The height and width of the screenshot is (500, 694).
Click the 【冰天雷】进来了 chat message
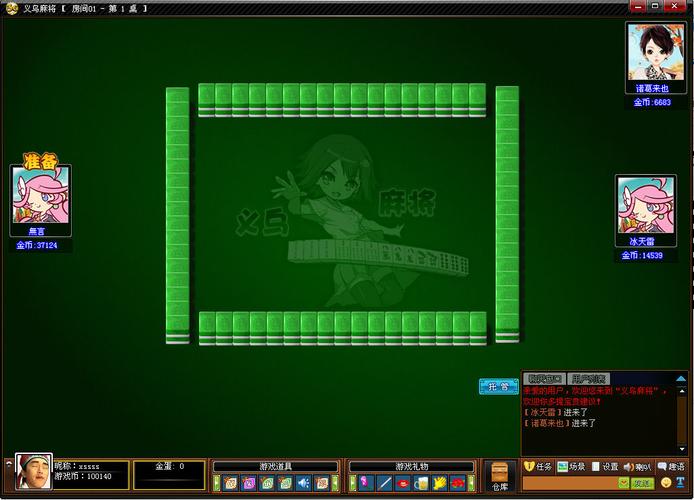[x=555, y=412]
